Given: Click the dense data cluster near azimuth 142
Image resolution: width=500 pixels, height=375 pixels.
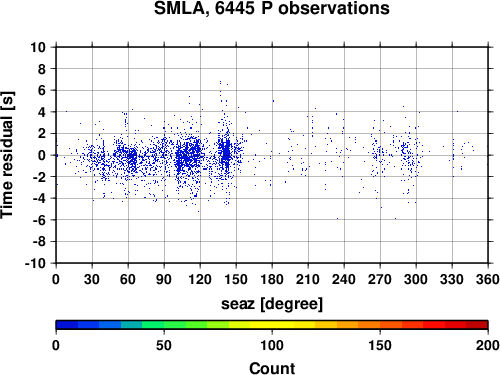Looking at the screenshot, I should (226, 153).
